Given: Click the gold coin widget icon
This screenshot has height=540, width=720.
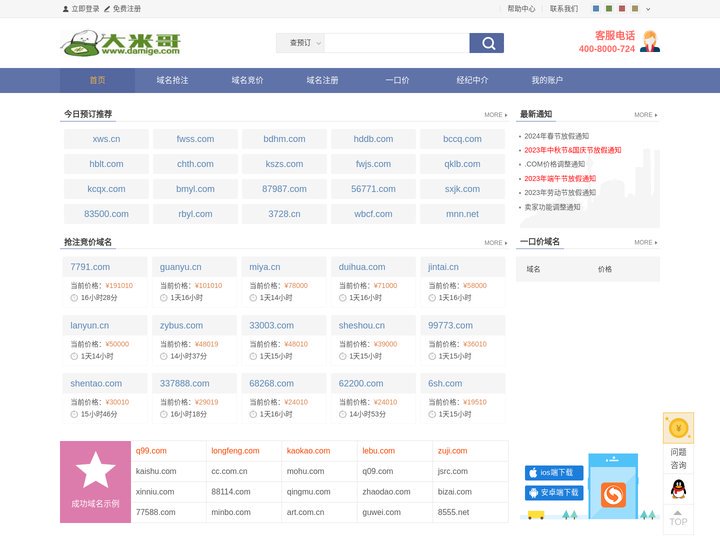Looking at the screenshot, I should click(x=678, y=428).
